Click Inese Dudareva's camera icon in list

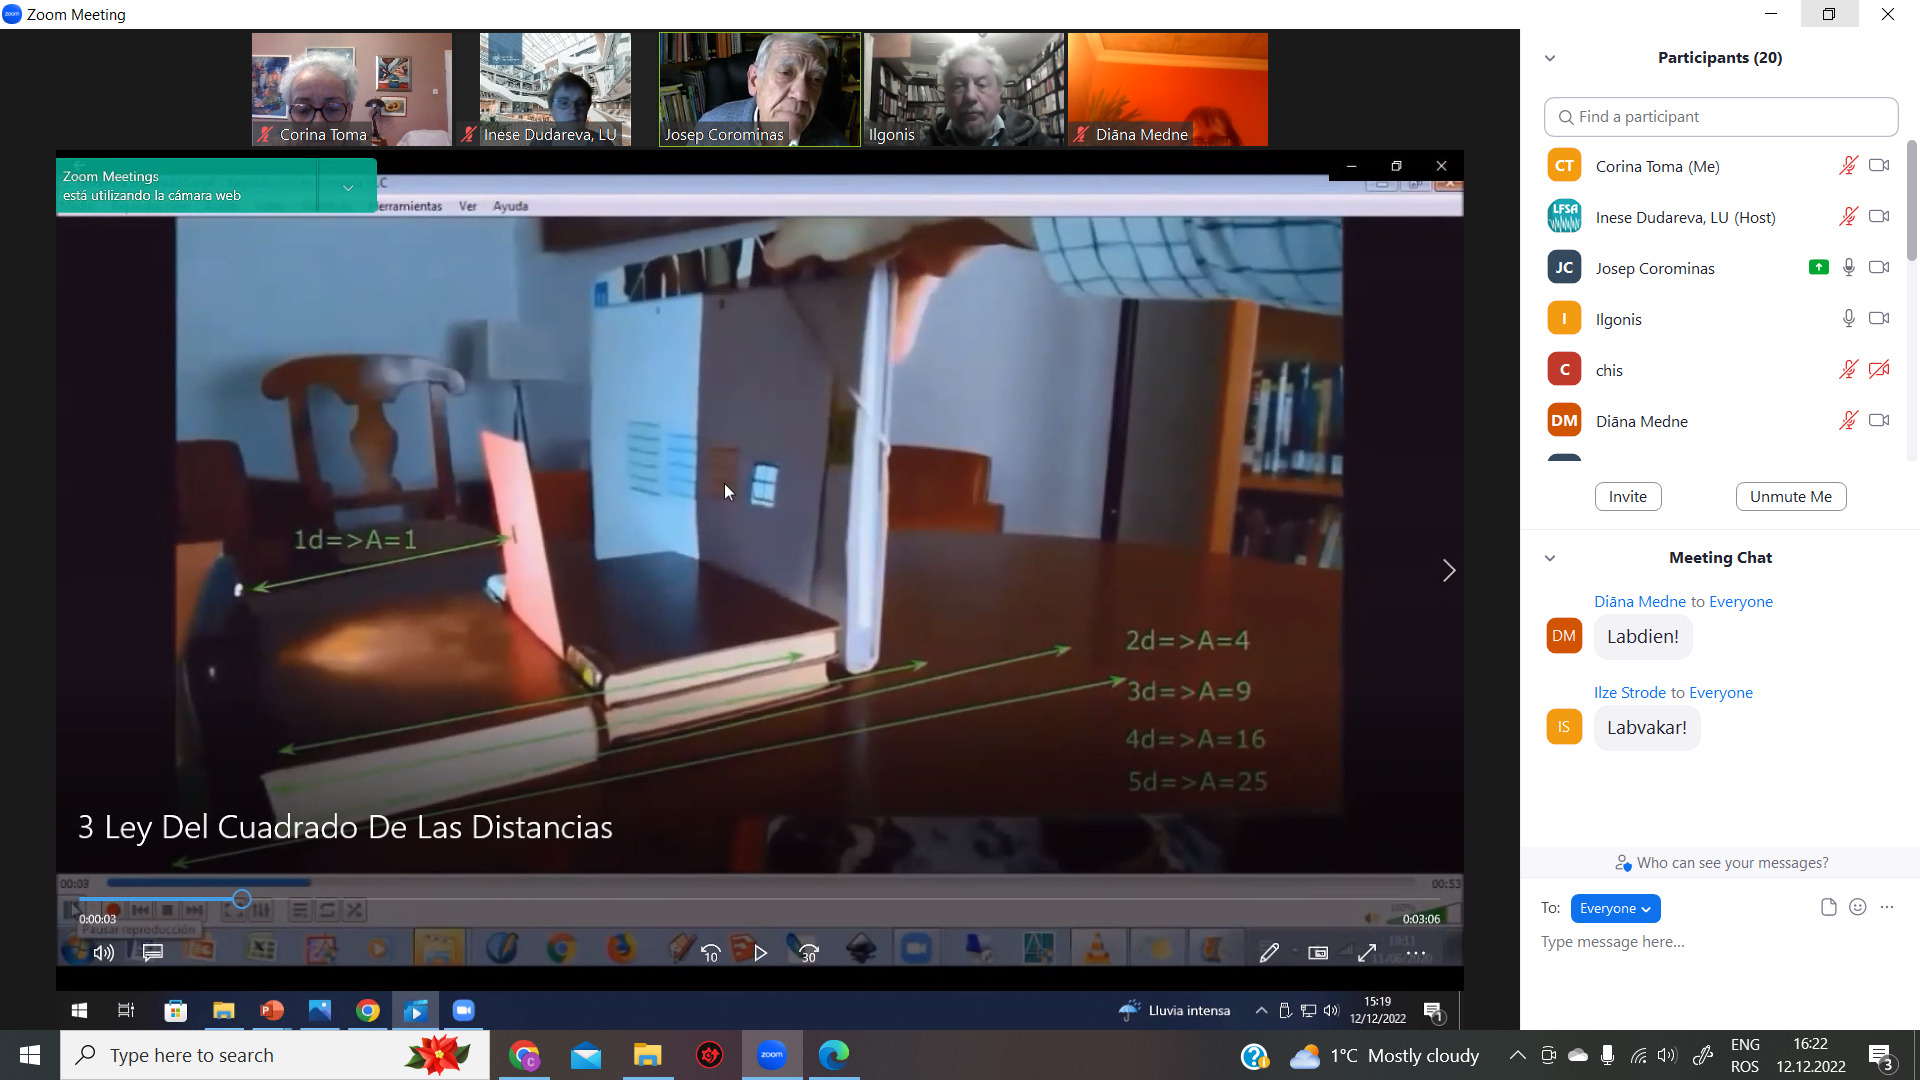click(x=1879, y=217)
